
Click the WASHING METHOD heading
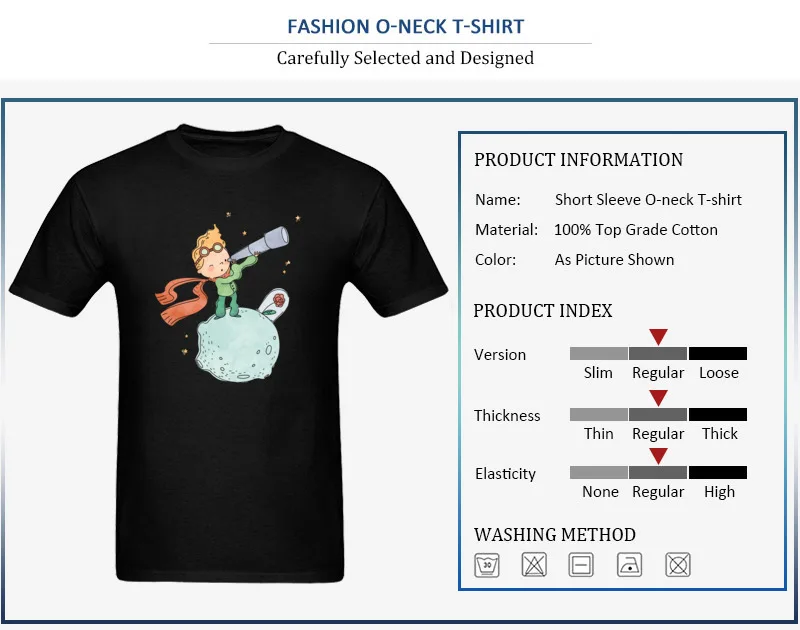[555, 535]
